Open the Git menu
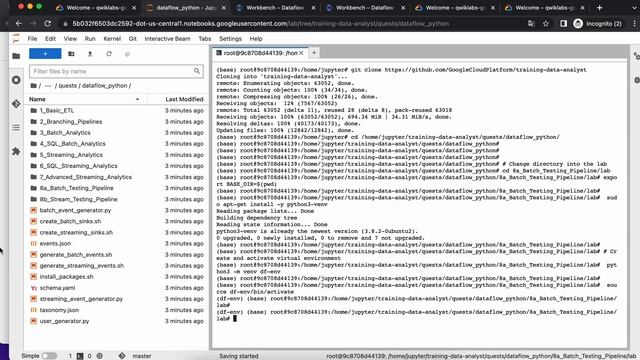This screenshot has width=640, height=360. [132, 39]
